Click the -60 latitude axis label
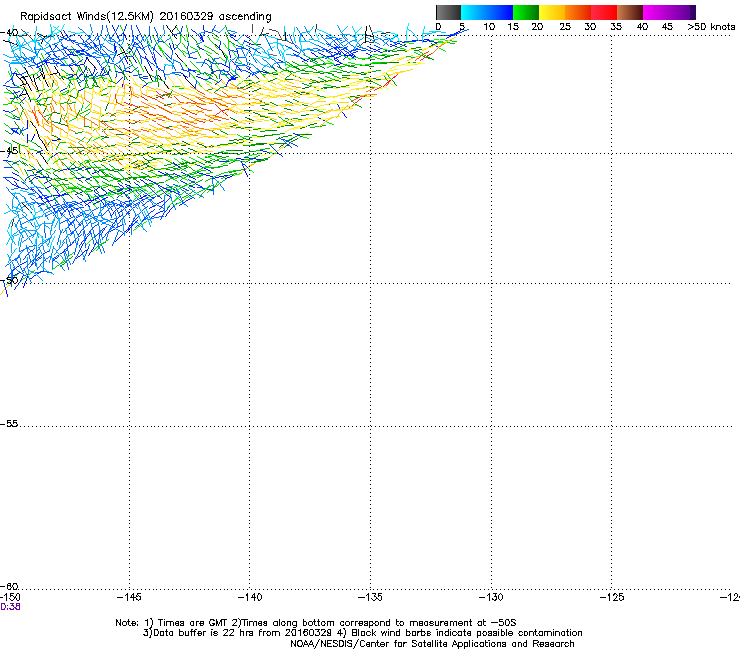 [x=9, y=586]
